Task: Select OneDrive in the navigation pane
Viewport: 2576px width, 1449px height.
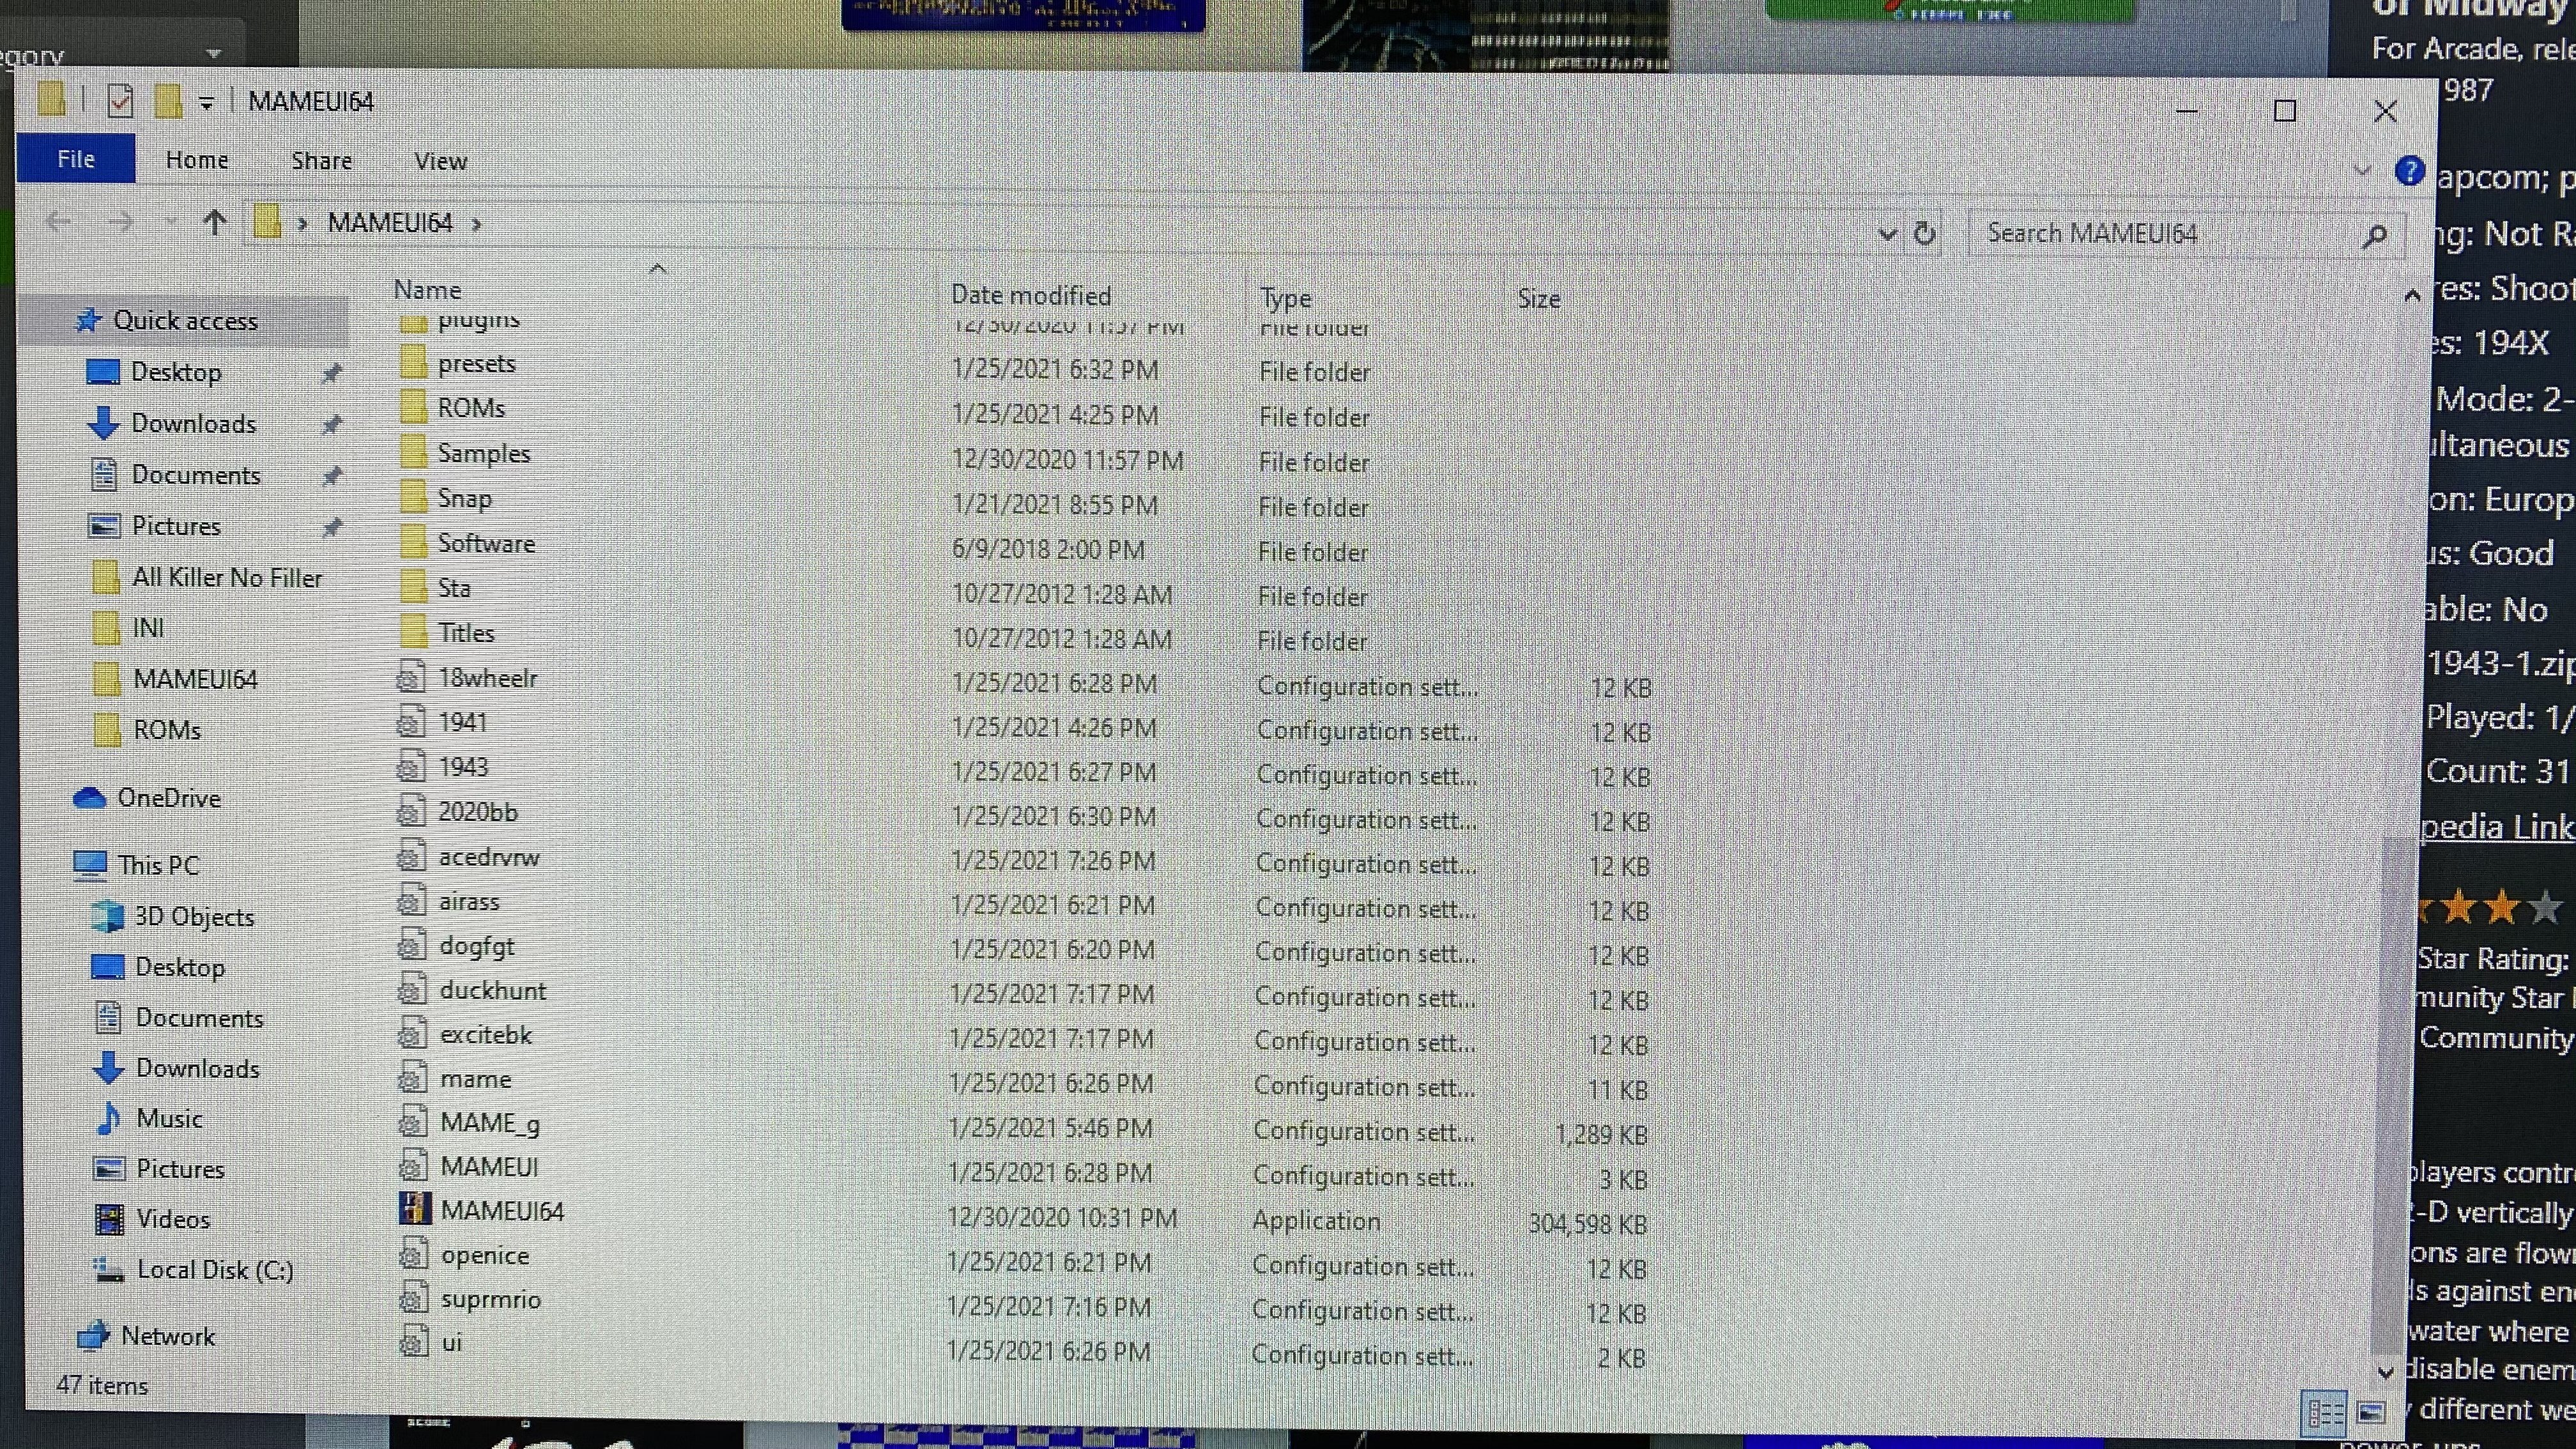Action: pyautogui.click(x=168, y=798)
